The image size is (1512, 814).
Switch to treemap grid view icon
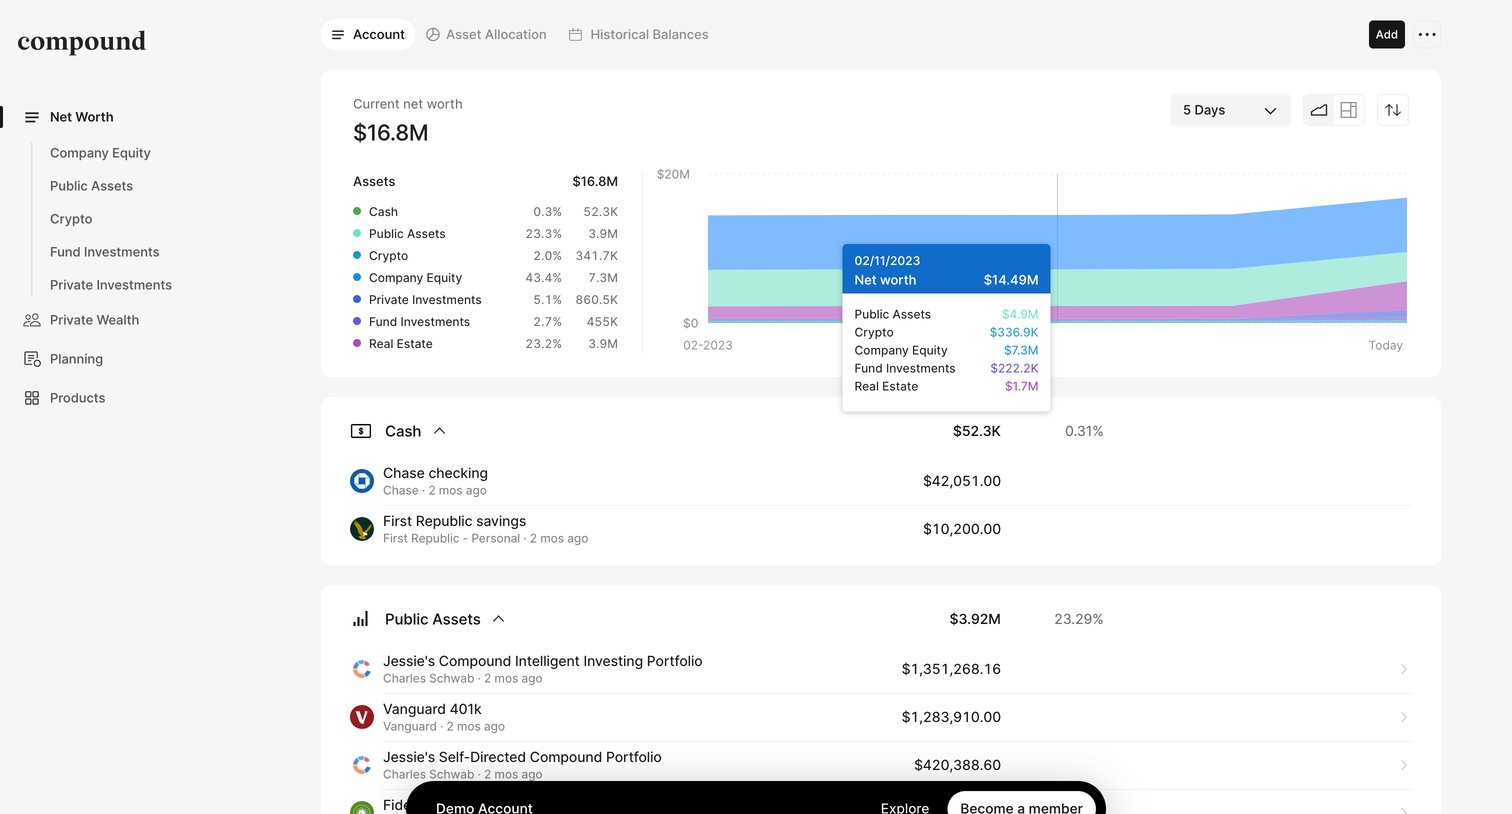point(1348,110)
